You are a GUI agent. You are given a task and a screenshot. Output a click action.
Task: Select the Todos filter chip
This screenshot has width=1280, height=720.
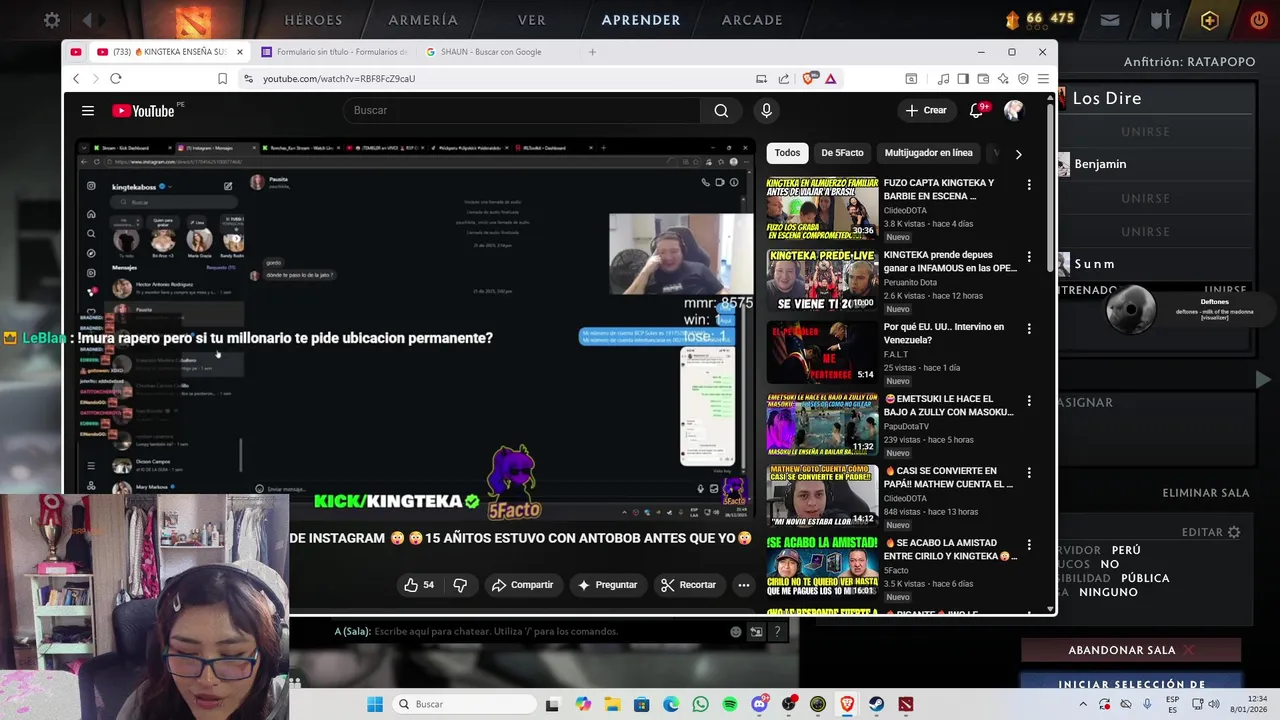(x=787, y=153)
